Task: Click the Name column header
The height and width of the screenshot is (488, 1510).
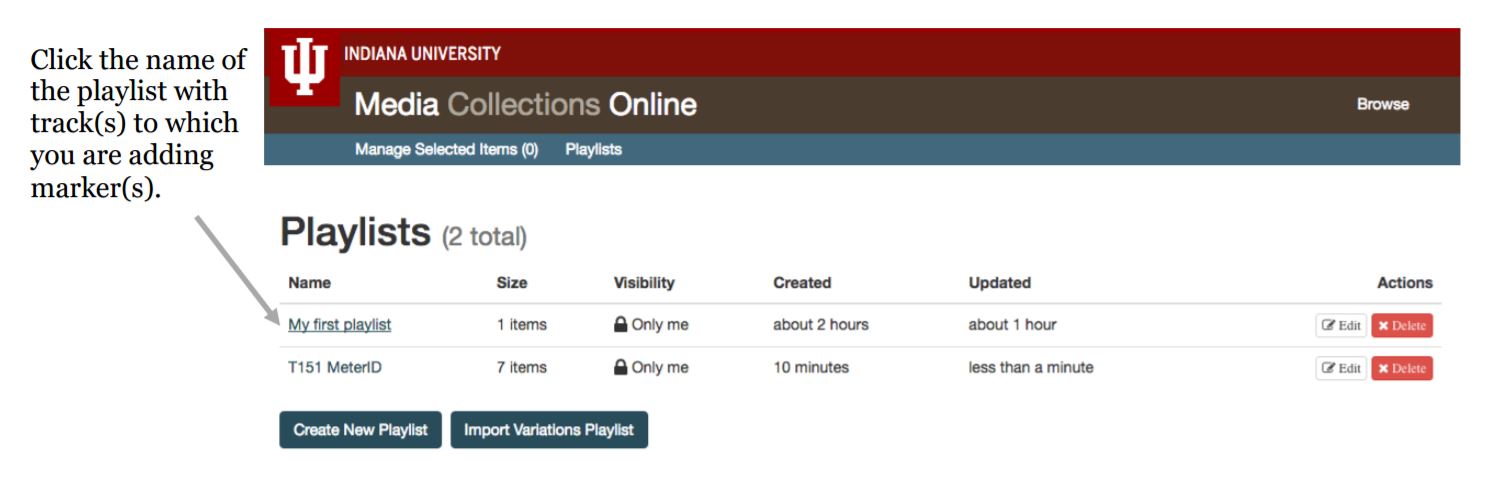Action: [309, 283]
